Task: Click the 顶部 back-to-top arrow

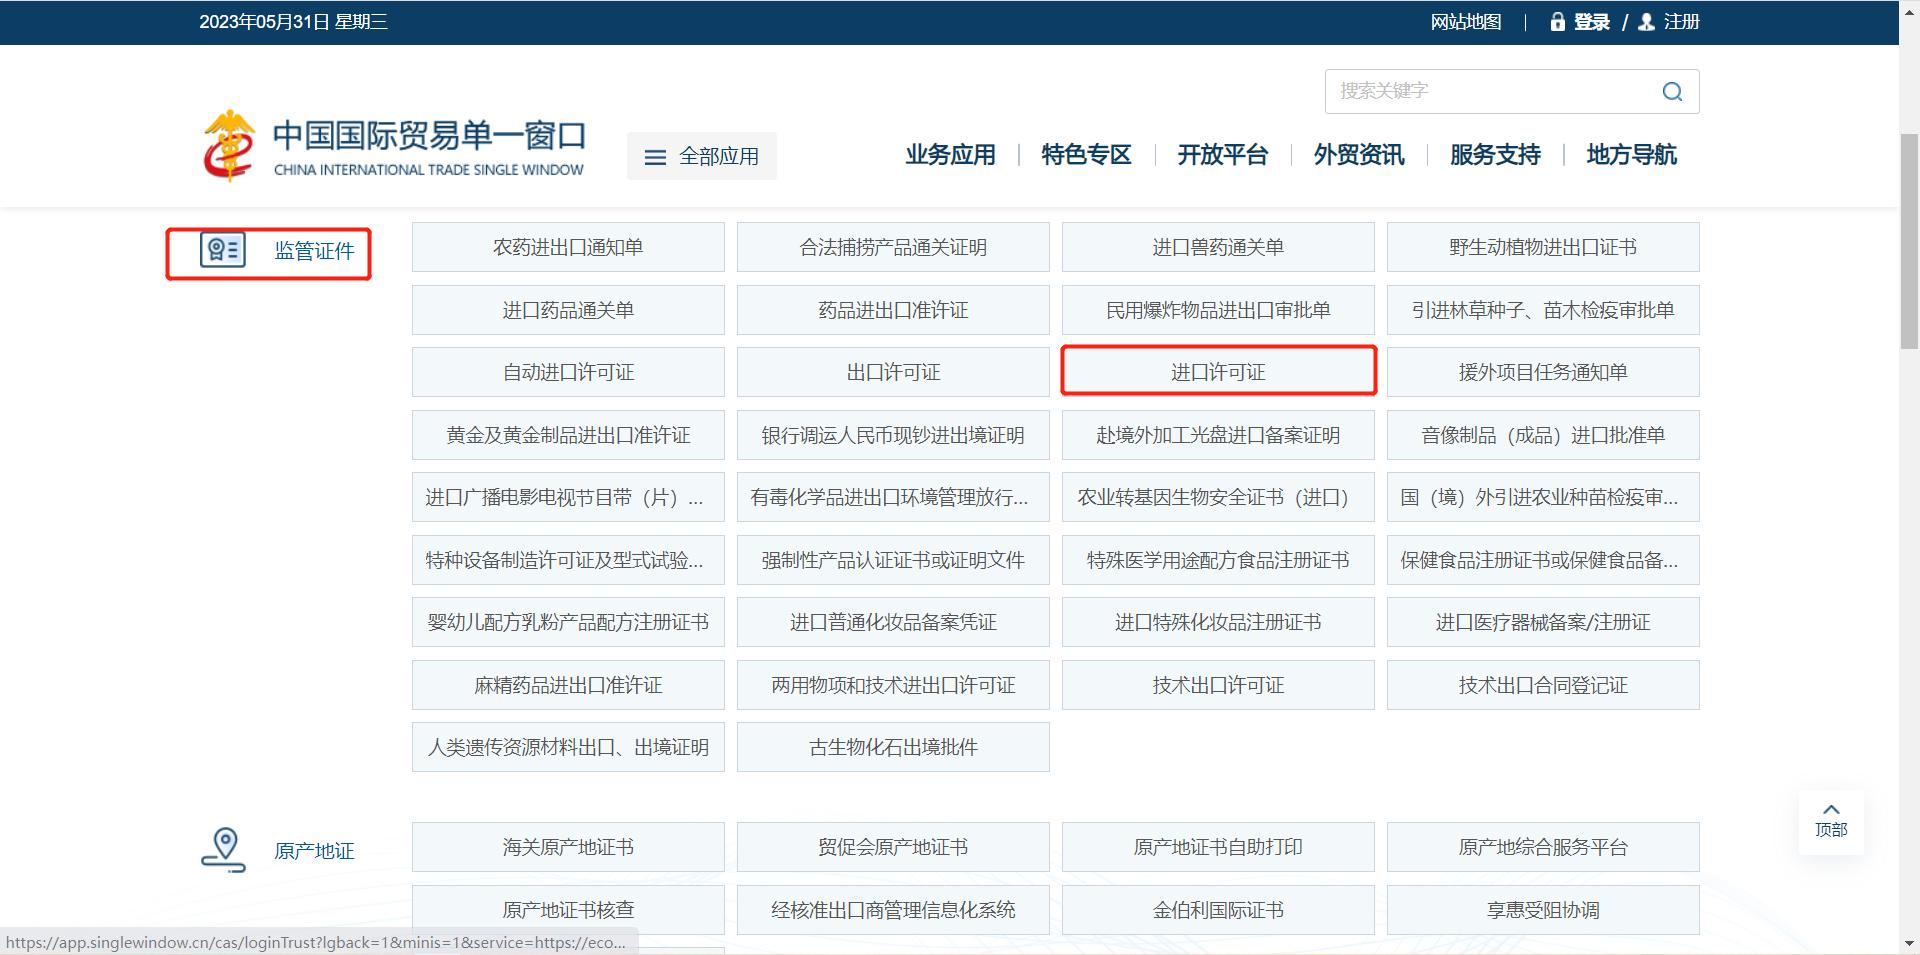Action: point(1831,820)
